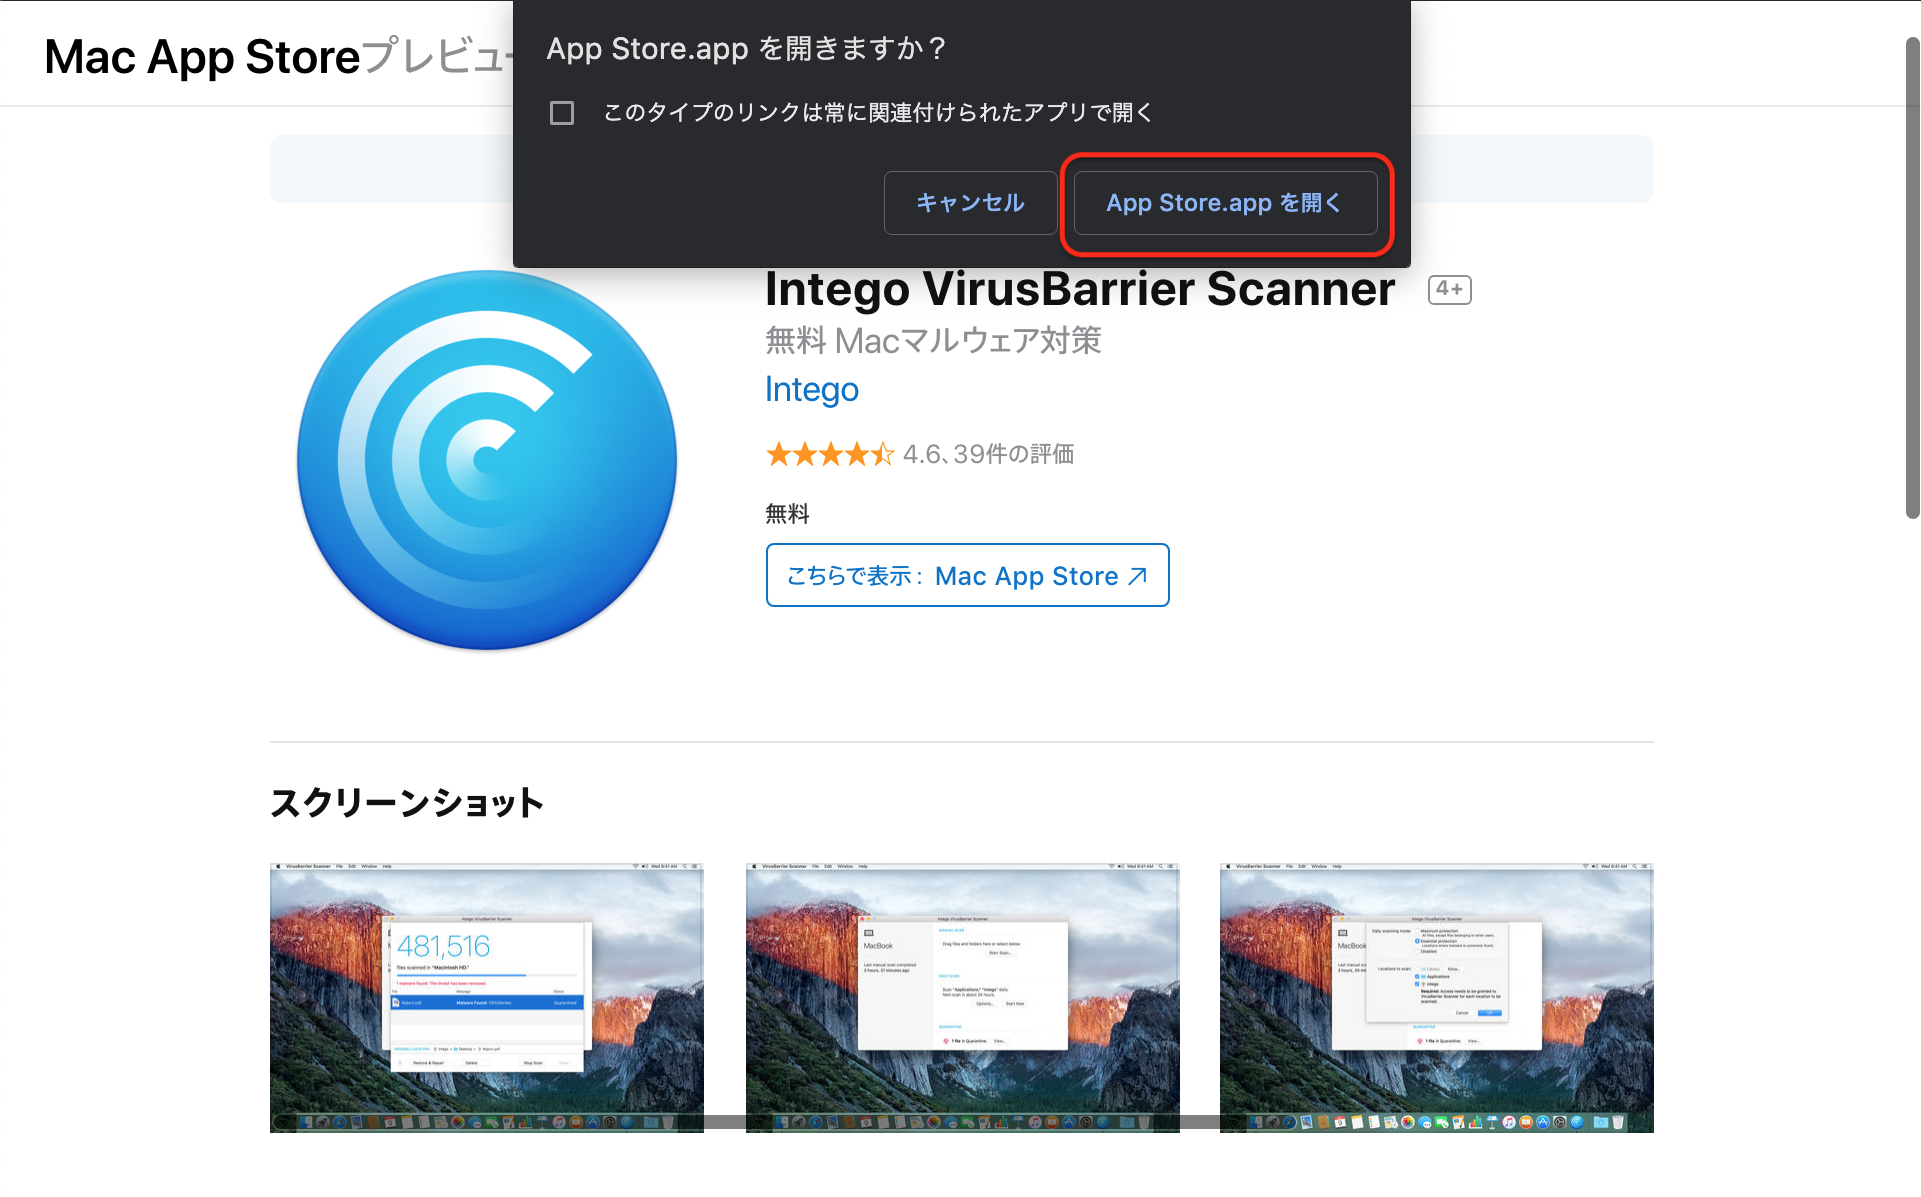Click the page vertical scrollbar
This screenshot has width=1921, height=1197.
[x=1912, y=278]
